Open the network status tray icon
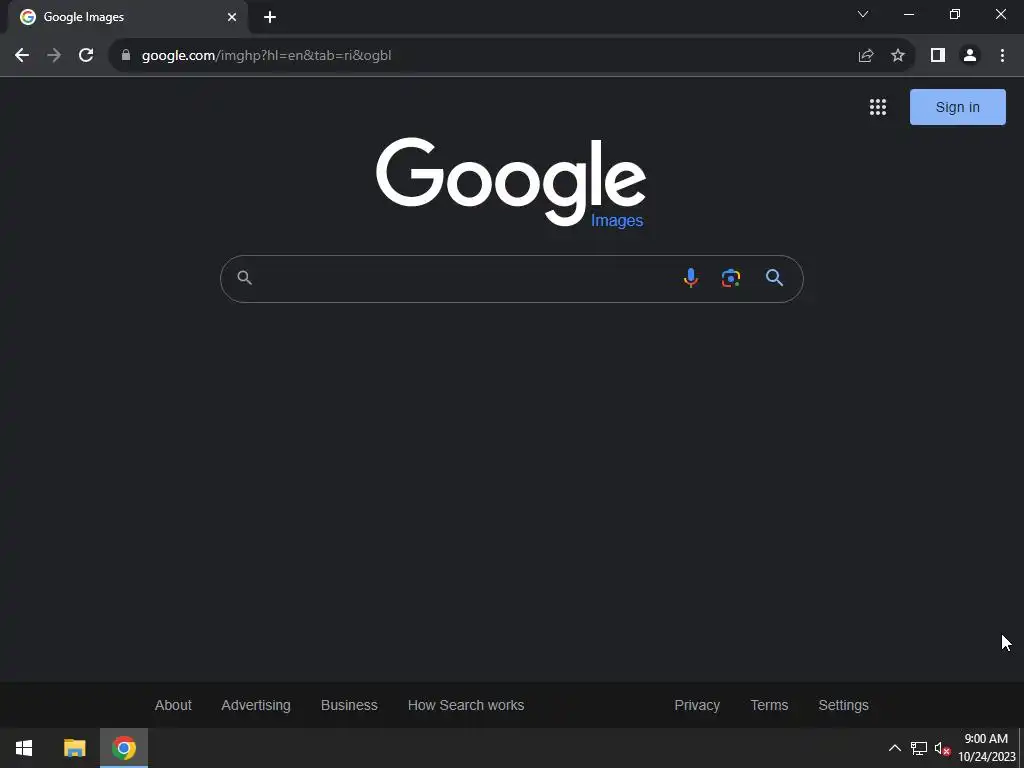 [919, 748]
